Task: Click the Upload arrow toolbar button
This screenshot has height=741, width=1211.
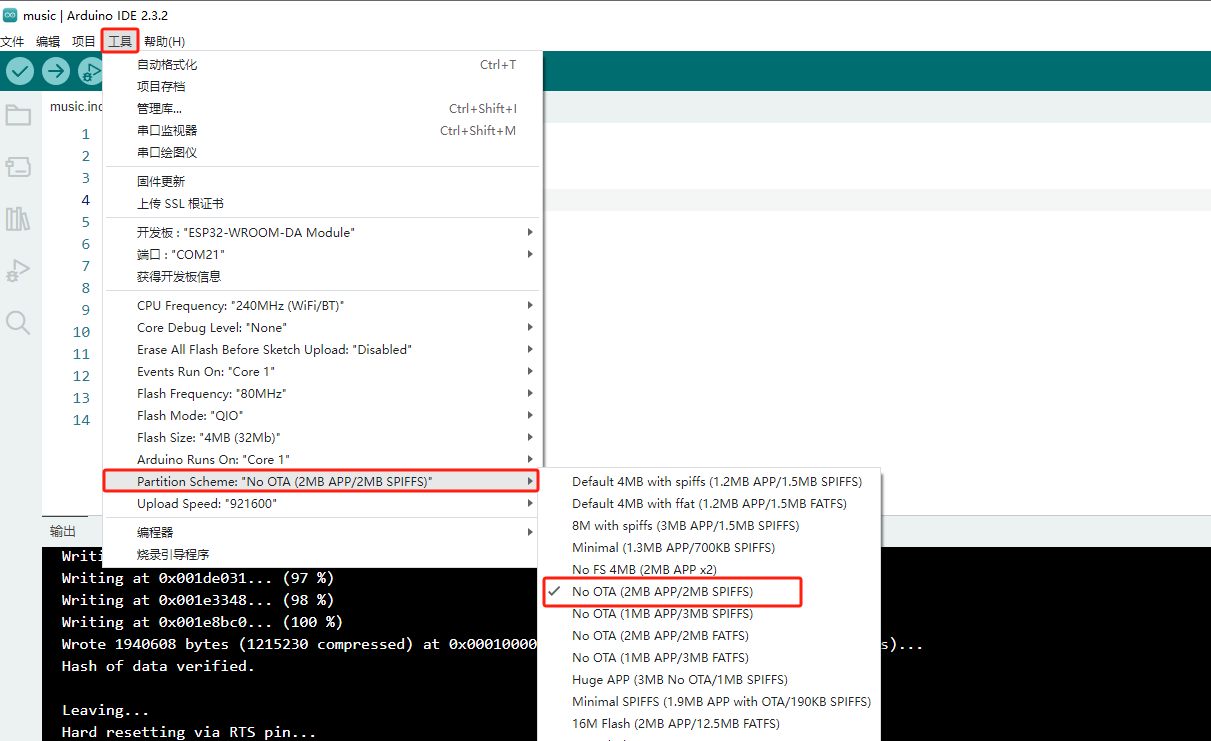Action: pos(56,71)
